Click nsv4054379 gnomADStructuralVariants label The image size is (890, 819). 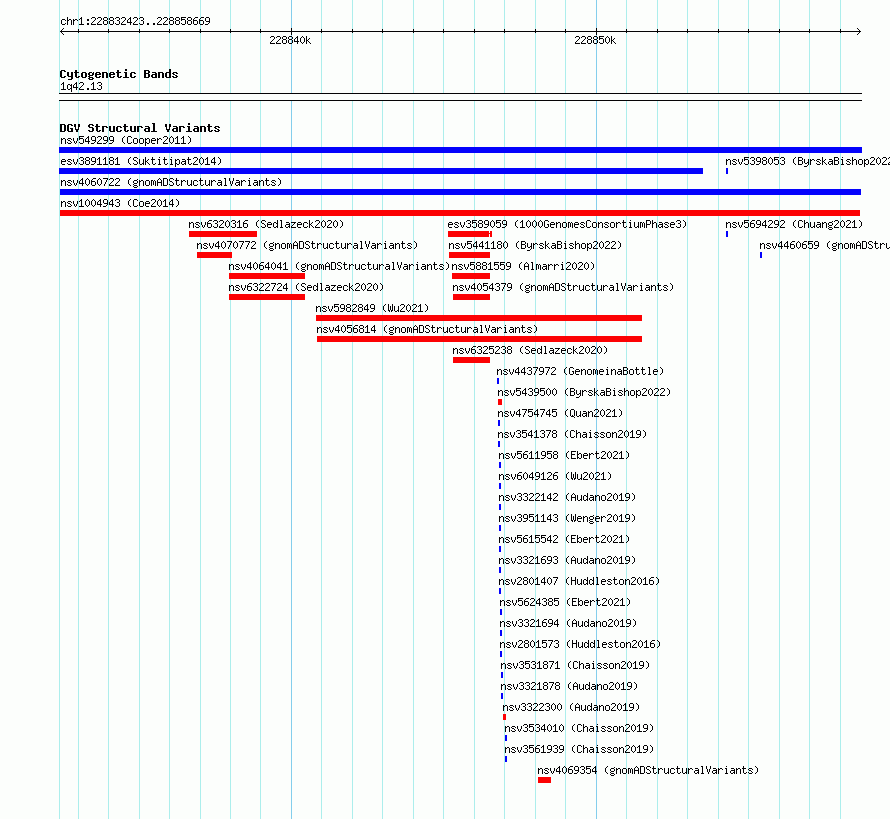click(563, 287)
